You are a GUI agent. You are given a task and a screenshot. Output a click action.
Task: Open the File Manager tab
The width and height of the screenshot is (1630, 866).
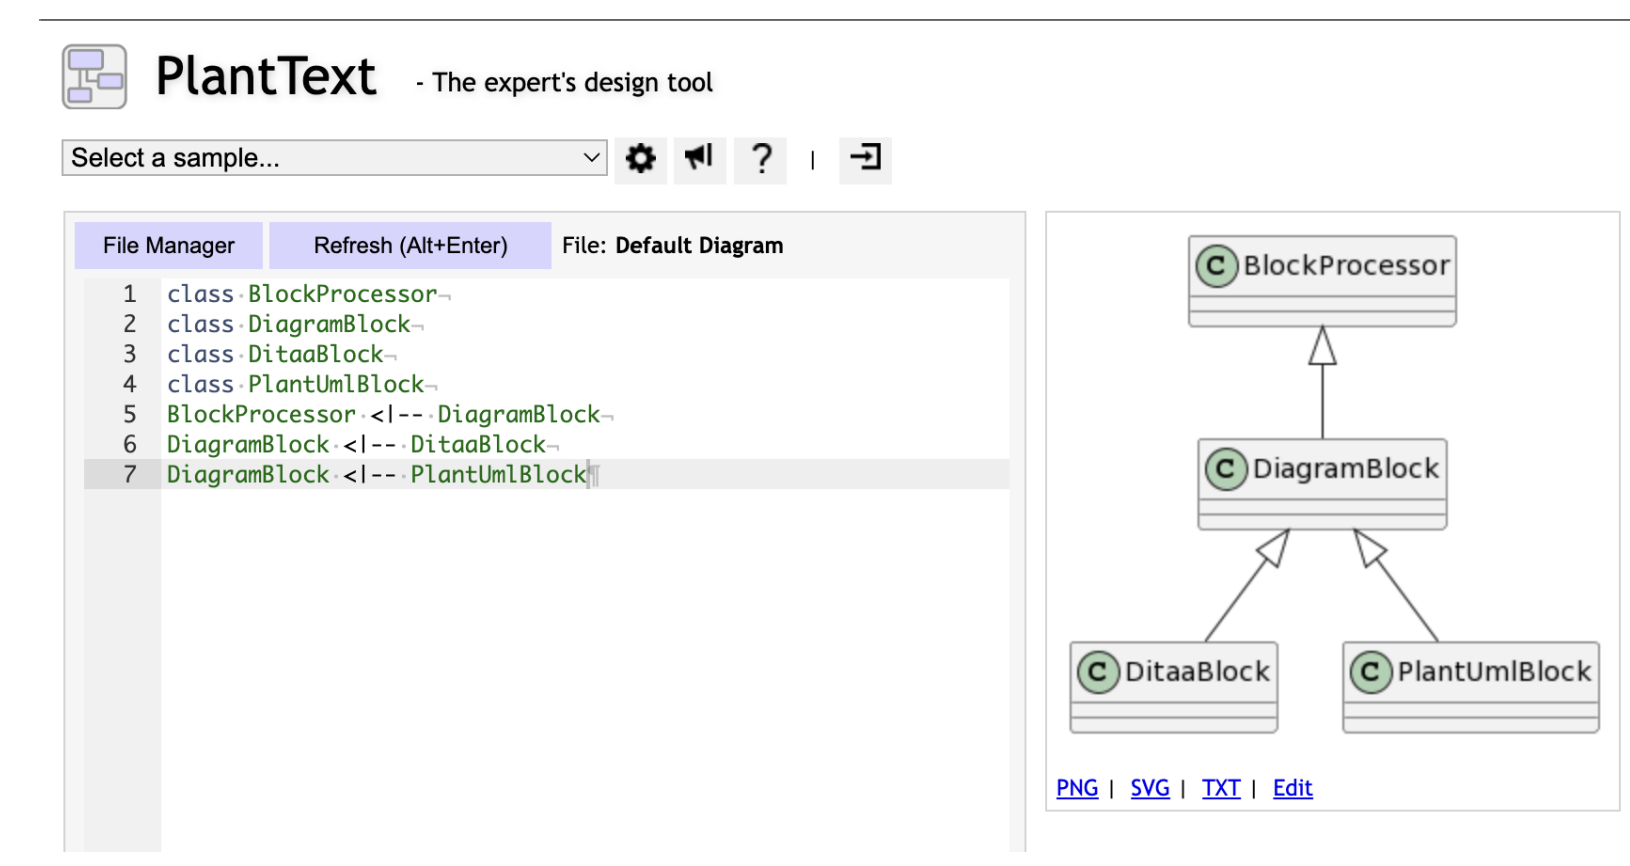pyautogui.click(x=169, y=246)
